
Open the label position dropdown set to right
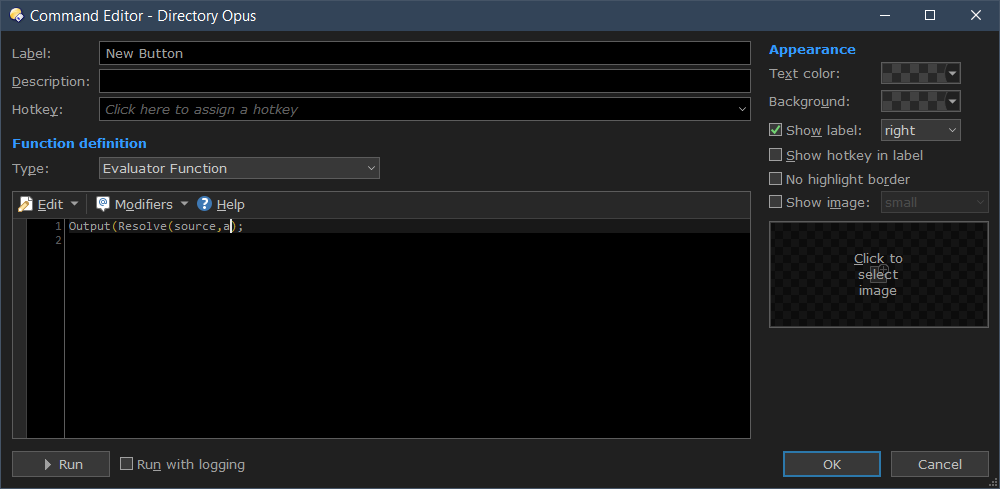(920, 130)
